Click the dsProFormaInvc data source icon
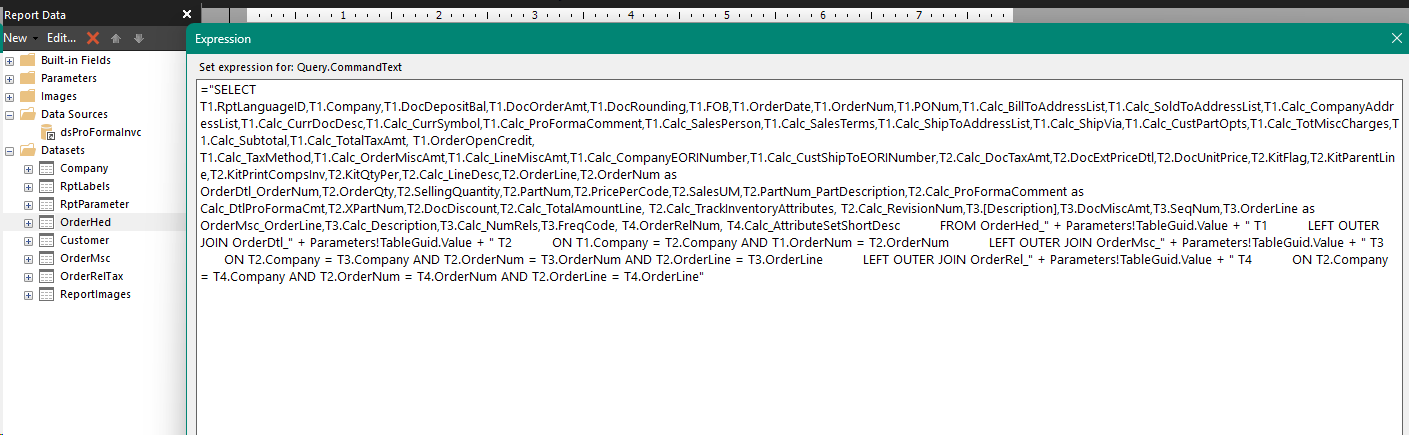 (46, 132)
